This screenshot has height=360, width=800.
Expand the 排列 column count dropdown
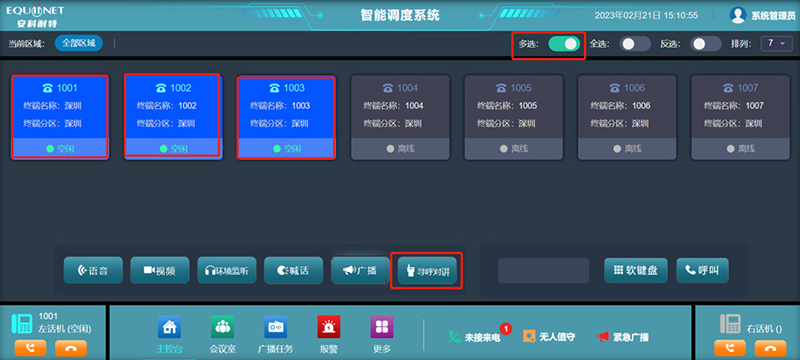click(777, 44)
